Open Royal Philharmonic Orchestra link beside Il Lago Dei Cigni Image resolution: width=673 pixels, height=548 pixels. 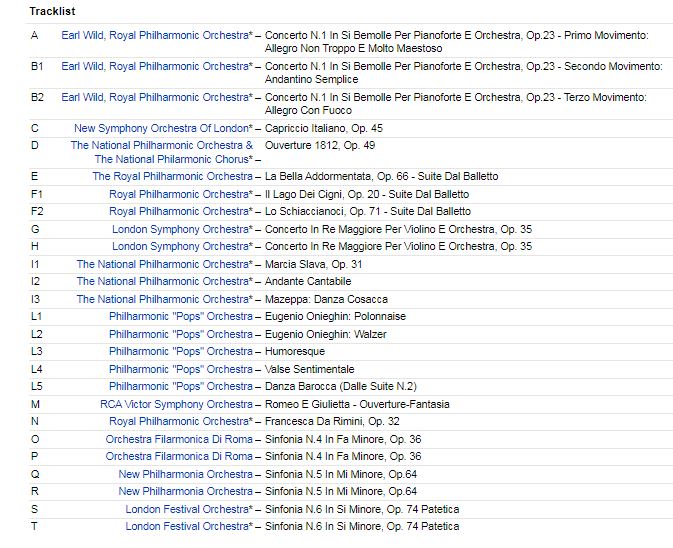pyautogui.click(x=179, y=194)
